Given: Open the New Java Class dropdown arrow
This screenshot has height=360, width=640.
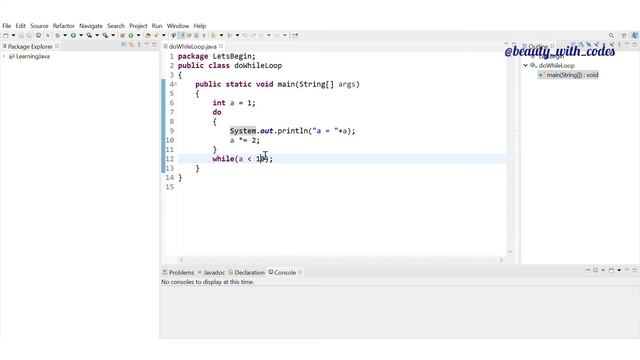Looking at the screenshot, I should point(138,36).
